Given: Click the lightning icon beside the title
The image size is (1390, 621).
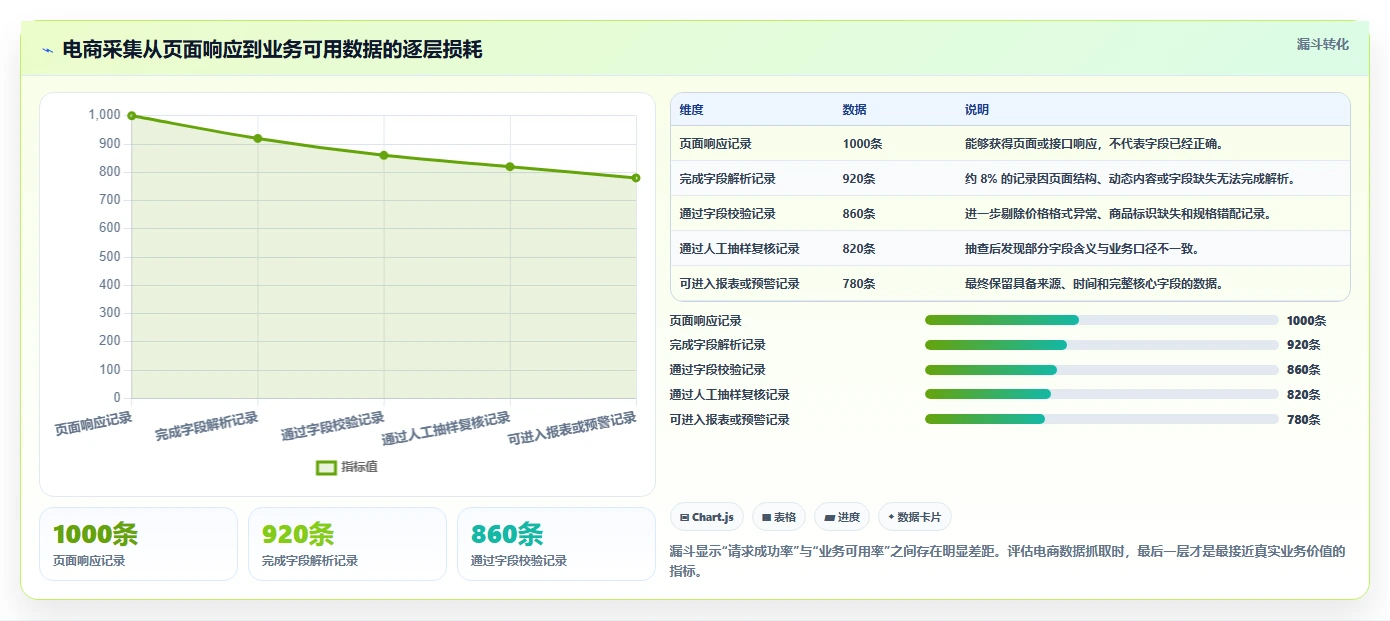Looking at the screenshot, I should pos(47,50).
